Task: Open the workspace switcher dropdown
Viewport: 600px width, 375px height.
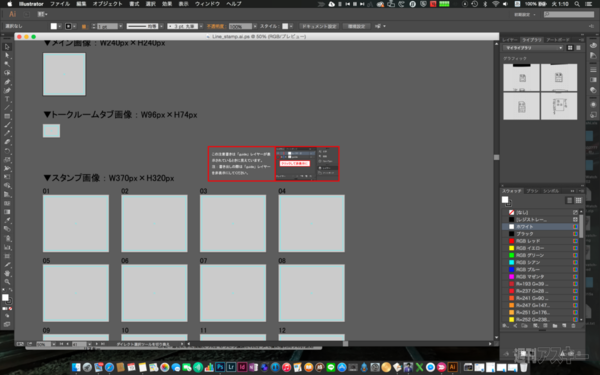Action: click(525, 15)
